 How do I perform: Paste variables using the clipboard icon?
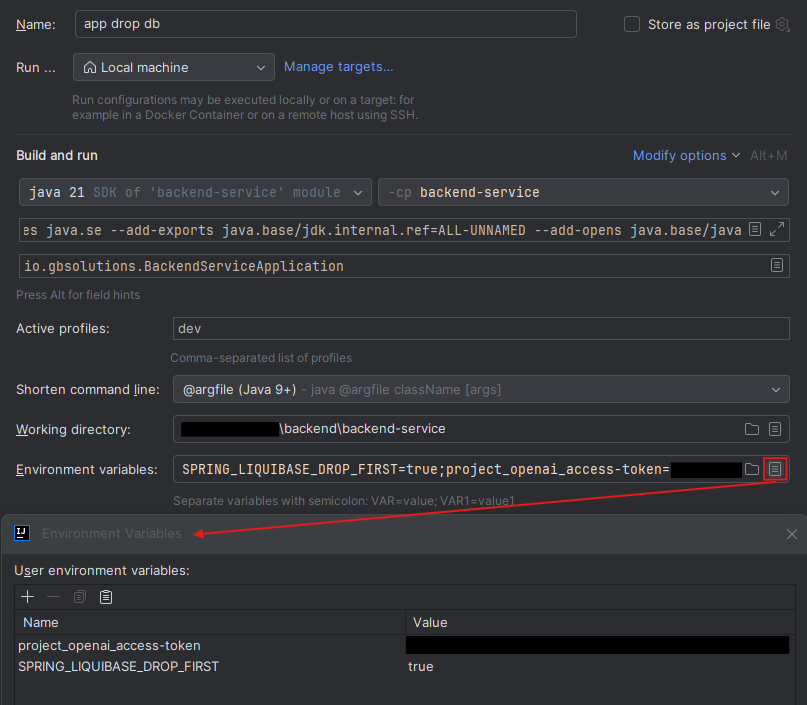pos(106,596)
